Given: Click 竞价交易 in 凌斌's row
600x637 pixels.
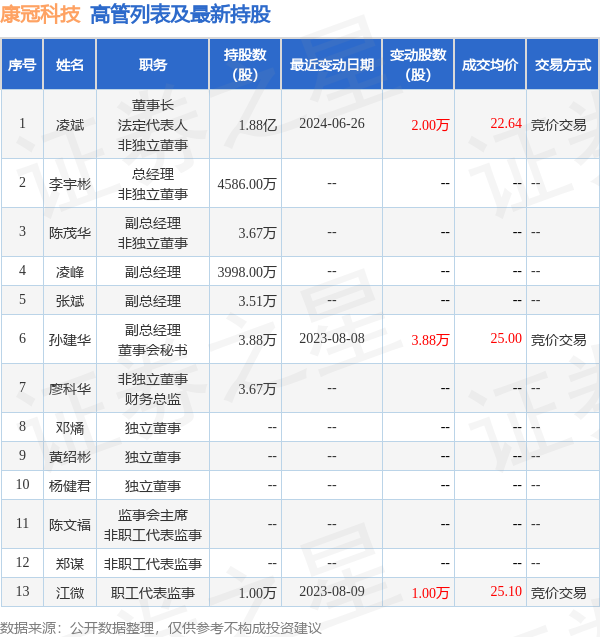Looking at the screenshot, I should pos(559,125).
